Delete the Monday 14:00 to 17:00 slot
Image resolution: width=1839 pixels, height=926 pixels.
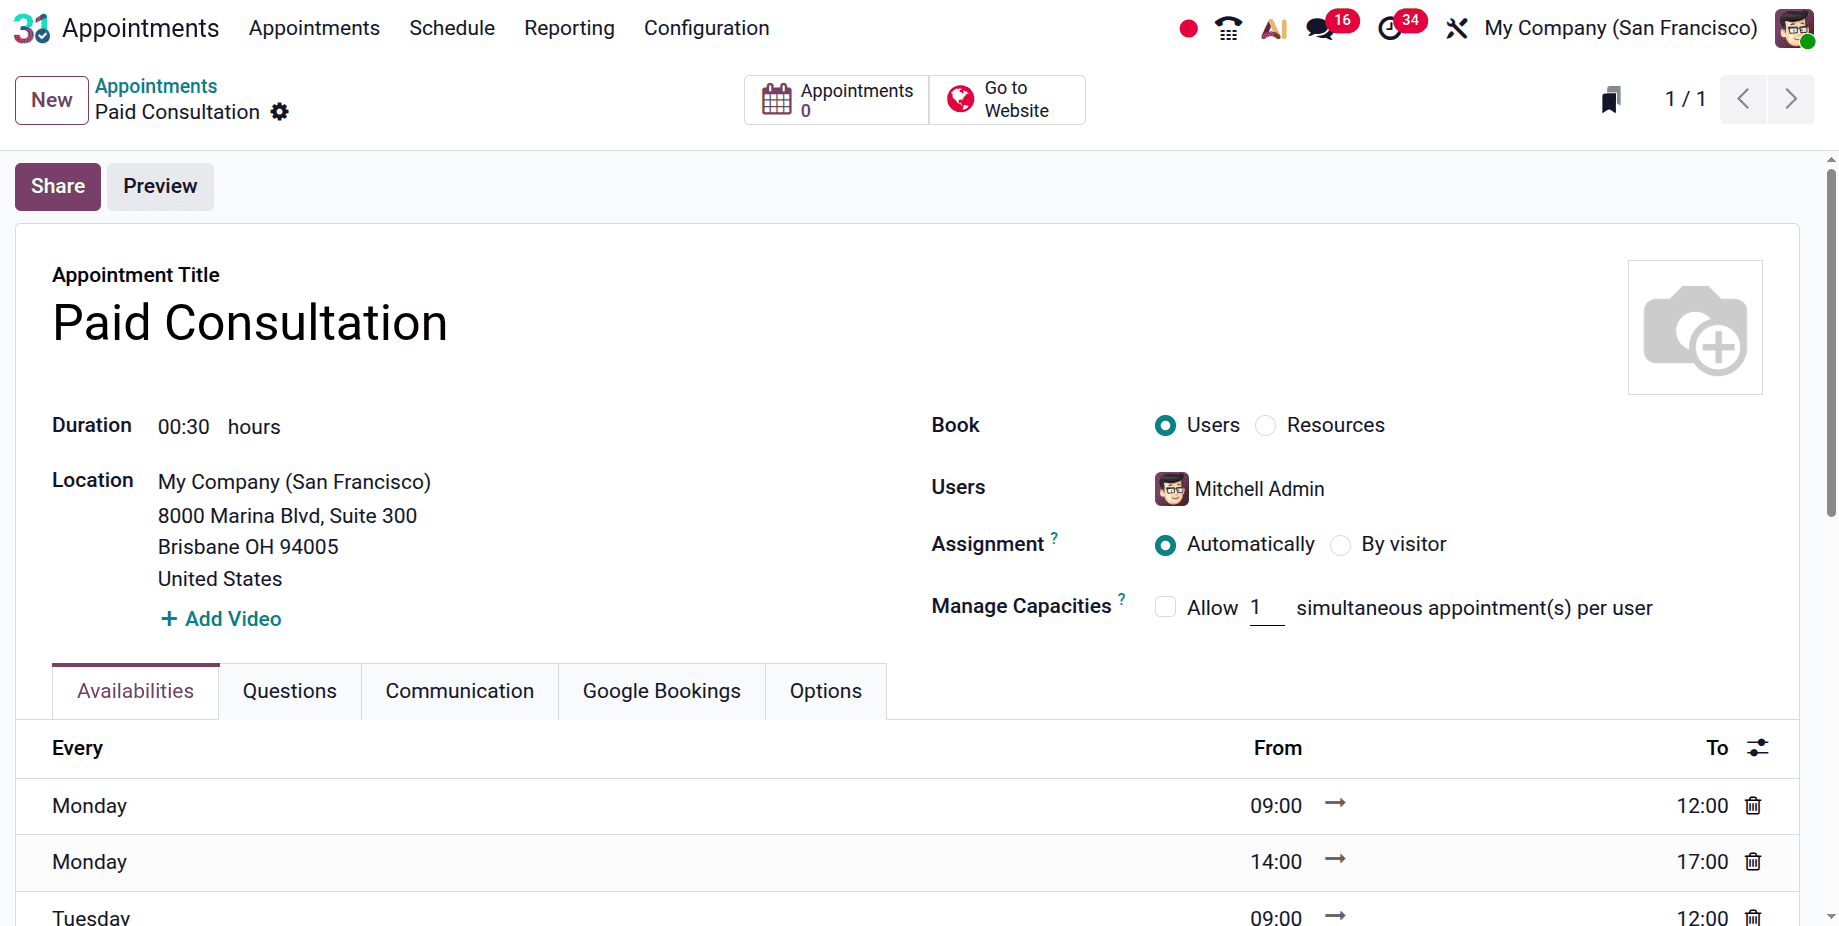1753,862
